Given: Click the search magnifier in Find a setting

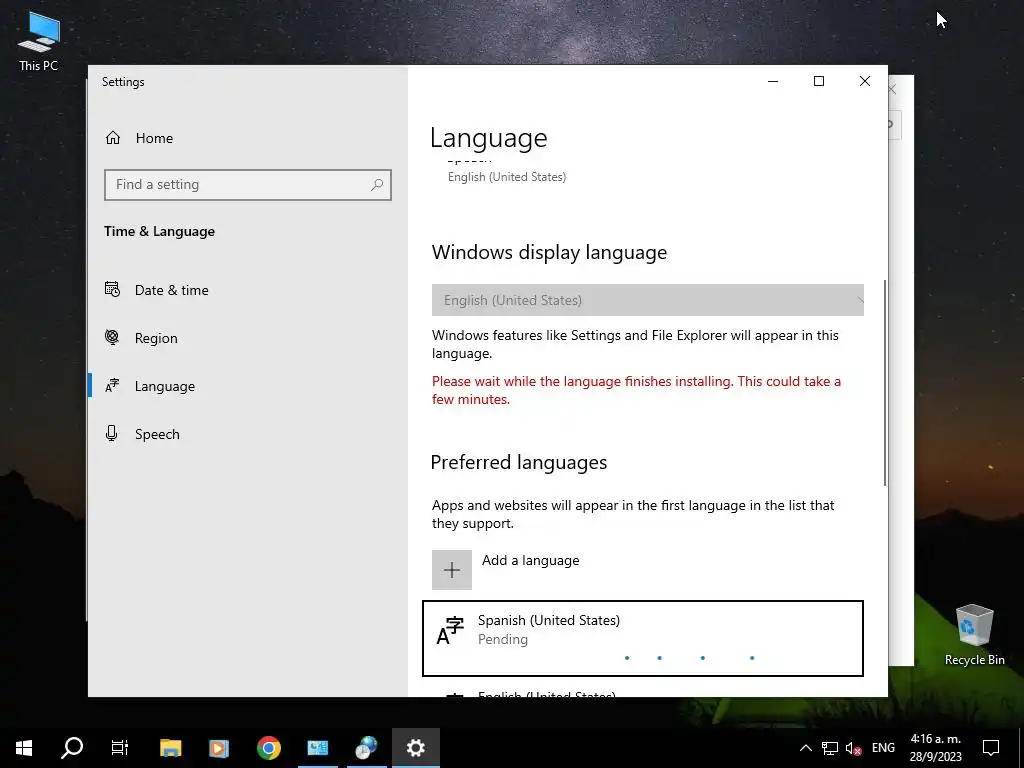Looking at the screenshot, I should pyautogui.click(x=377, y=185).
